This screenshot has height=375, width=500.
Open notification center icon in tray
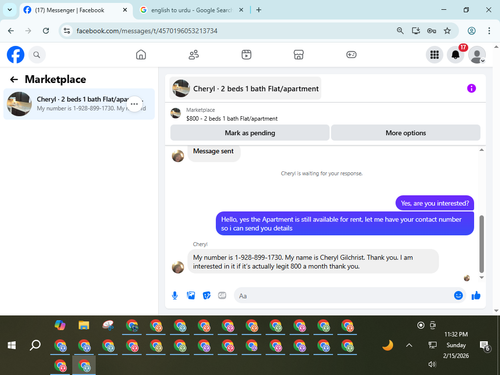(484, 345)
